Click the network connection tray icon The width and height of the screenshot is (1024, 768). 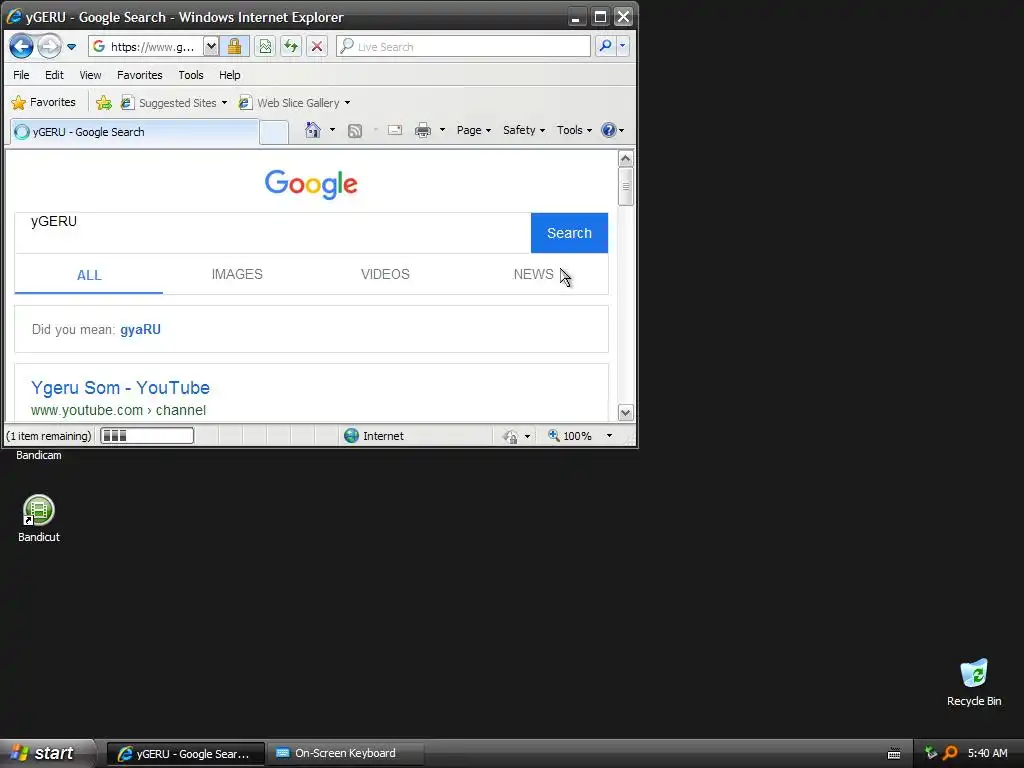[931, 753]
